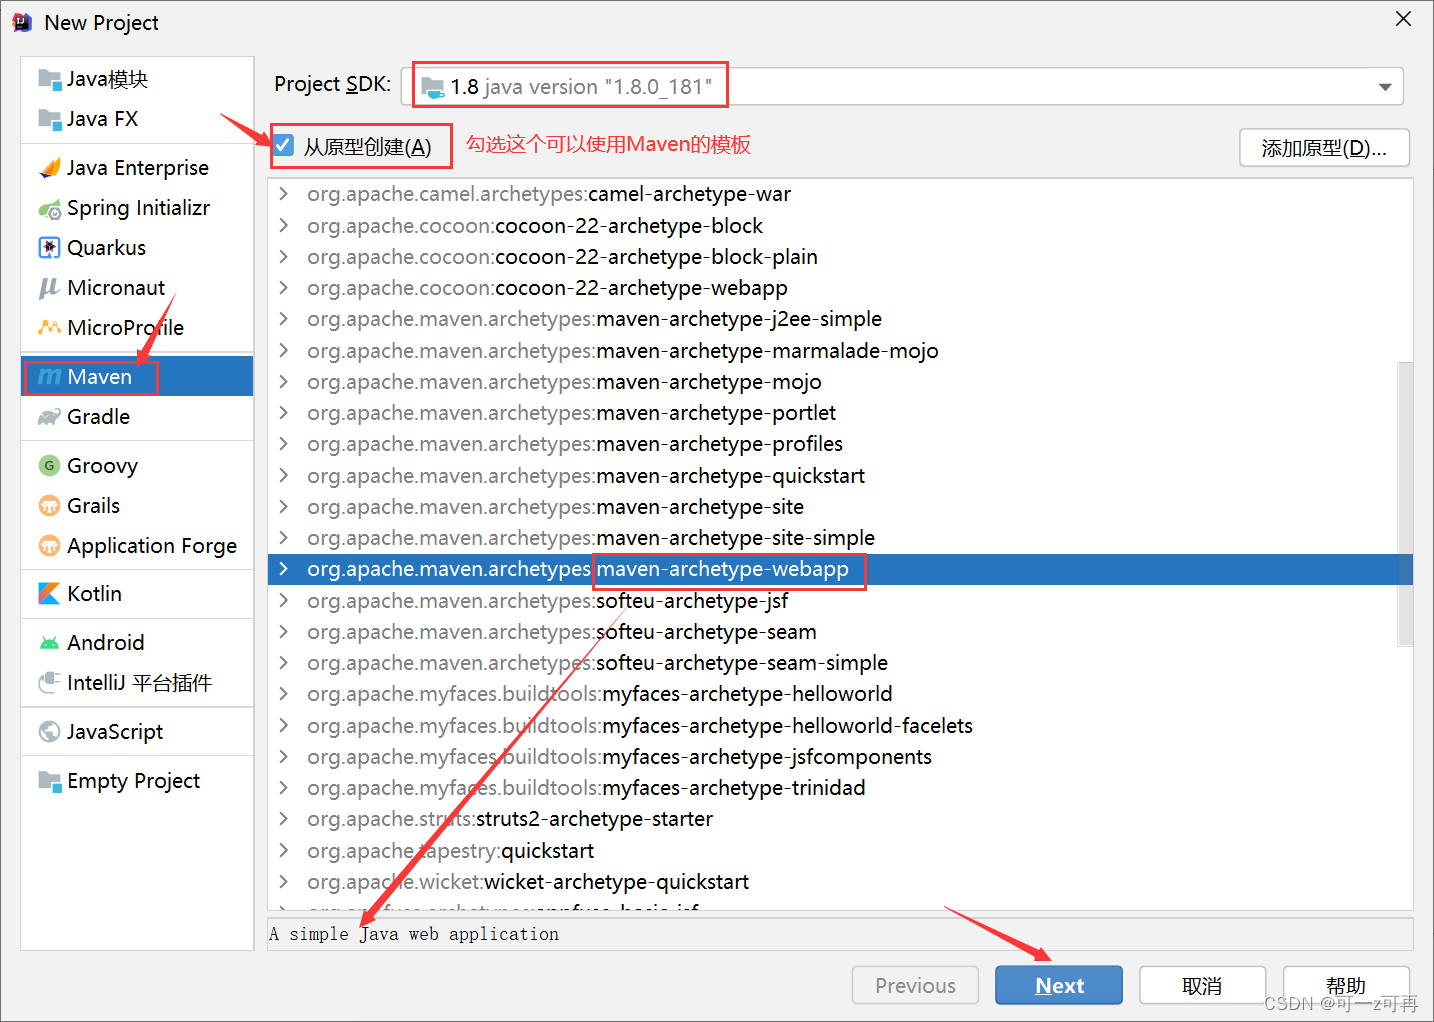Select maven-archetype-mojo row

click(x=840, y=382)
